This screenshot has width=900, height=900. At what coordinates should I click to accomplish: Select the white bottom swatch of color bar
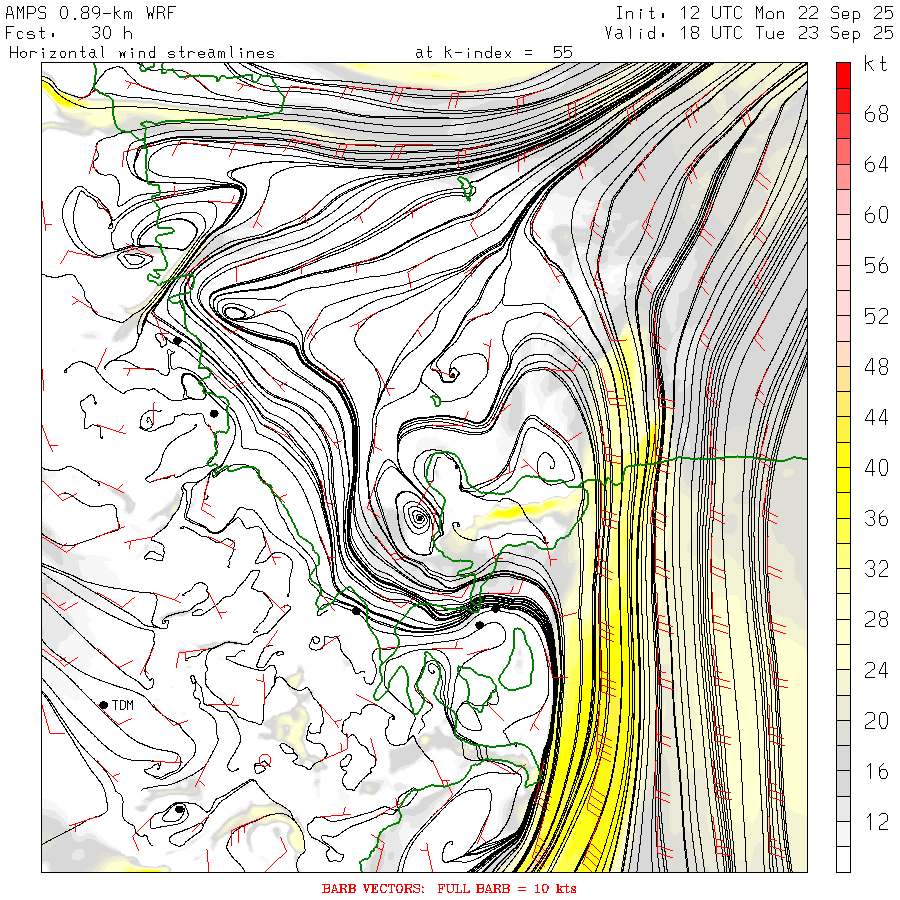843,859
